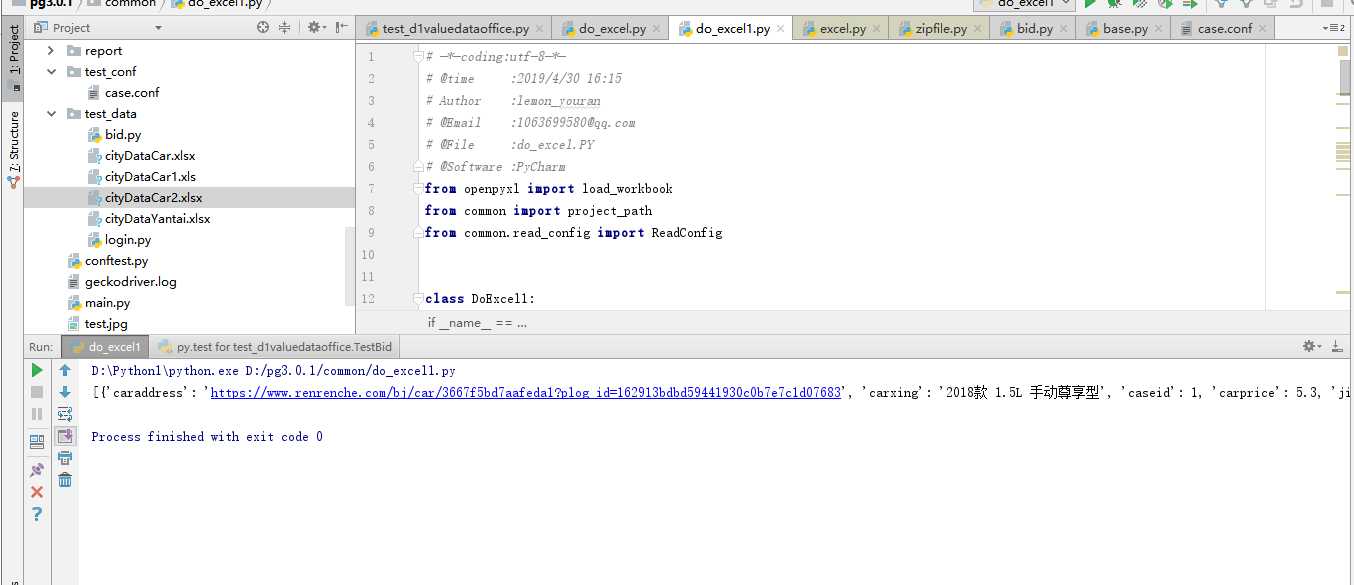
Task: Close the run session with red X icon
Action: 37,491
